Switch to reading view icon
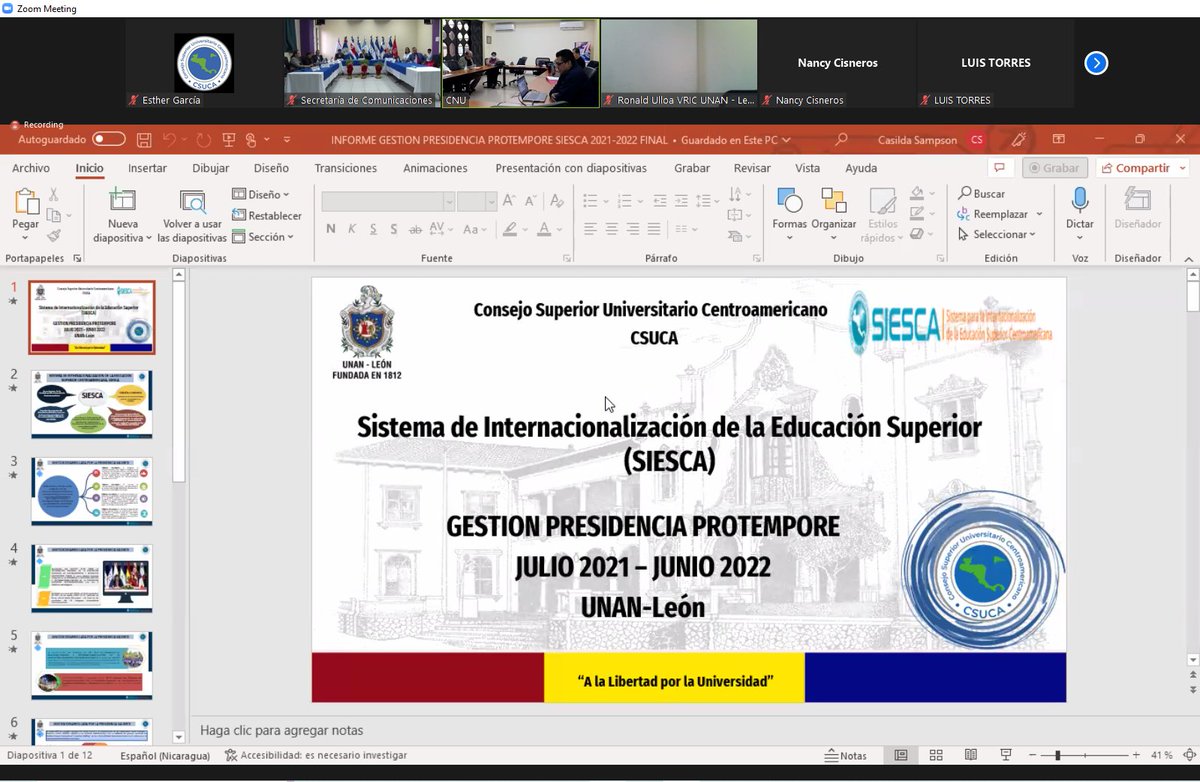 coord(970,755)
